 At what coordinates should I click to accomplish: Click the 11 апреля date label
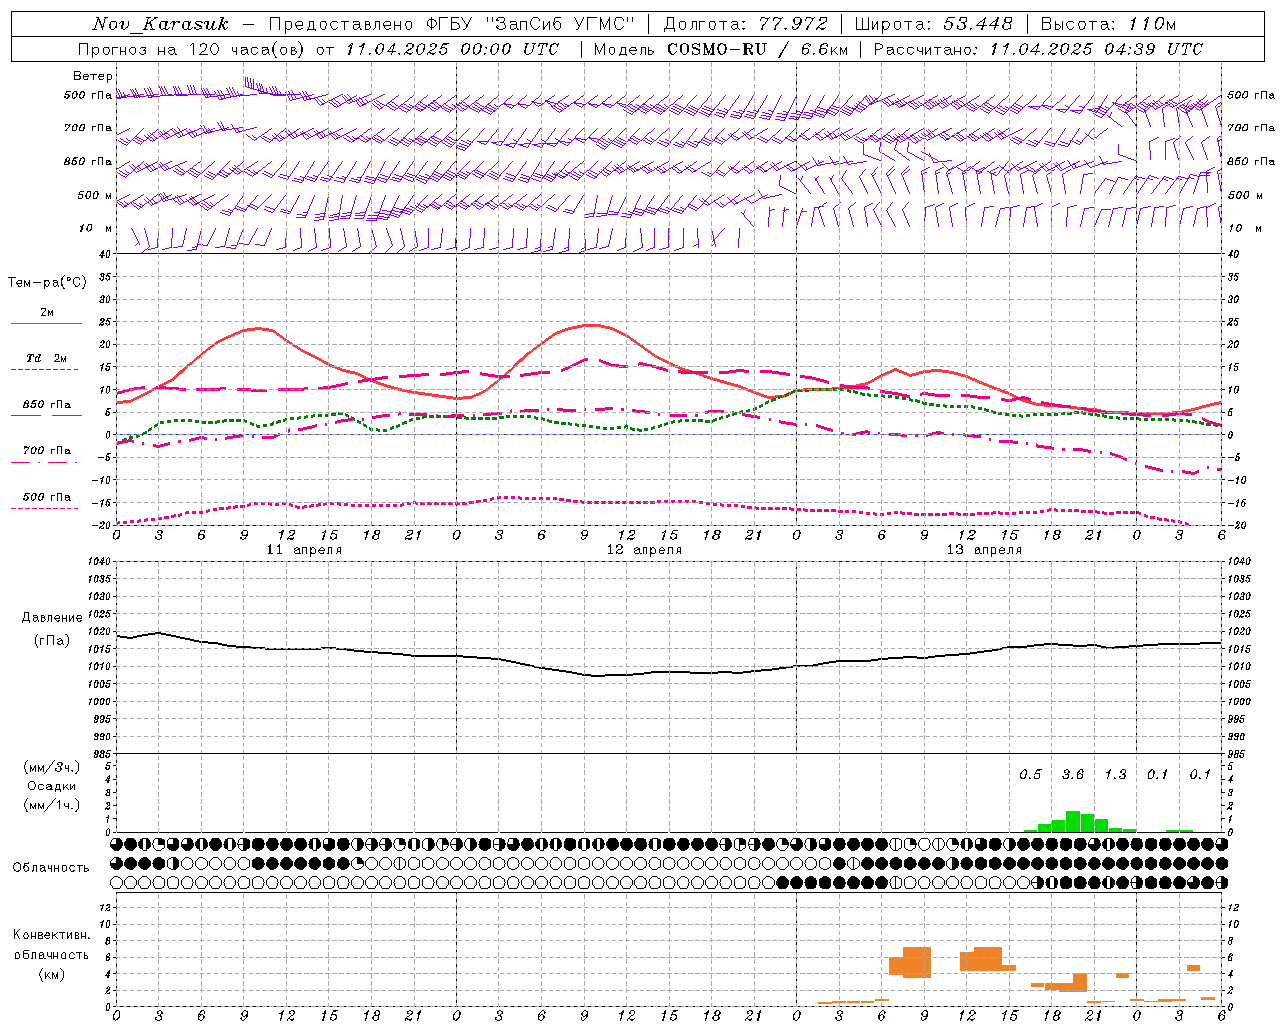(304, 550)
